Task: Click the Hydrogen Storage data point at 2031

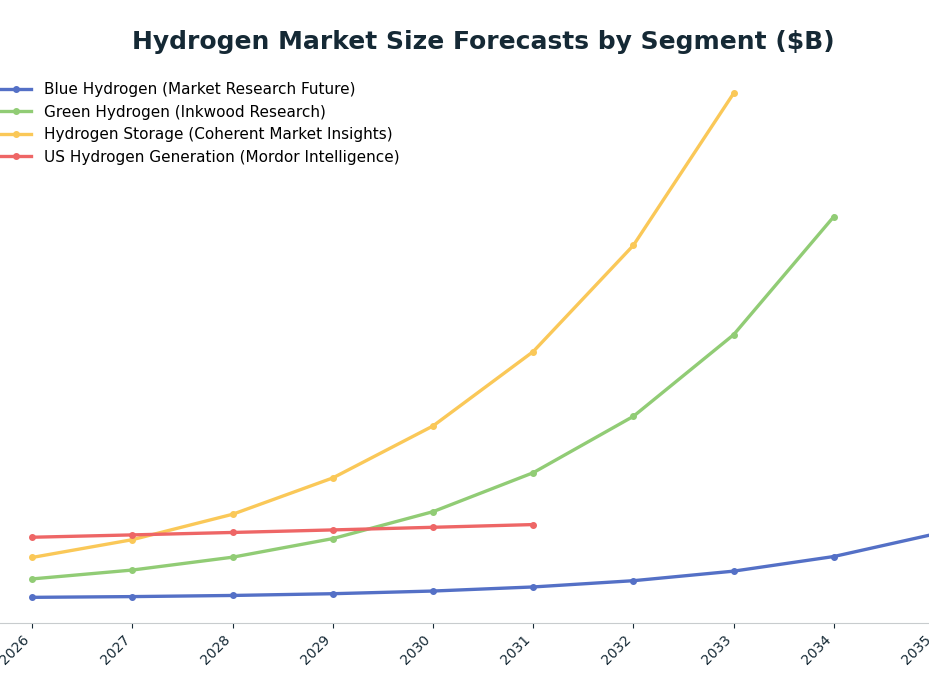Action: [x=533, y=352]
